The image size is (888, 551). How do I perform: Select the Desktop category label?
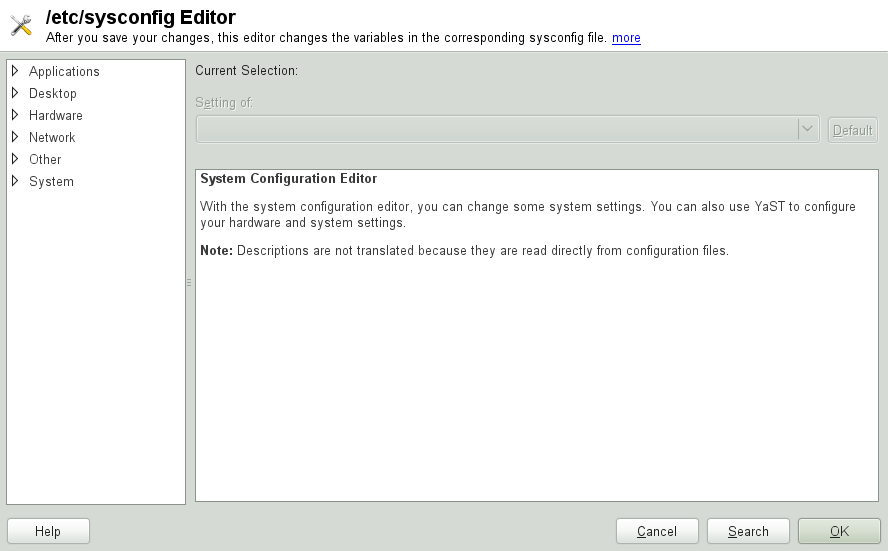(53, 93)
